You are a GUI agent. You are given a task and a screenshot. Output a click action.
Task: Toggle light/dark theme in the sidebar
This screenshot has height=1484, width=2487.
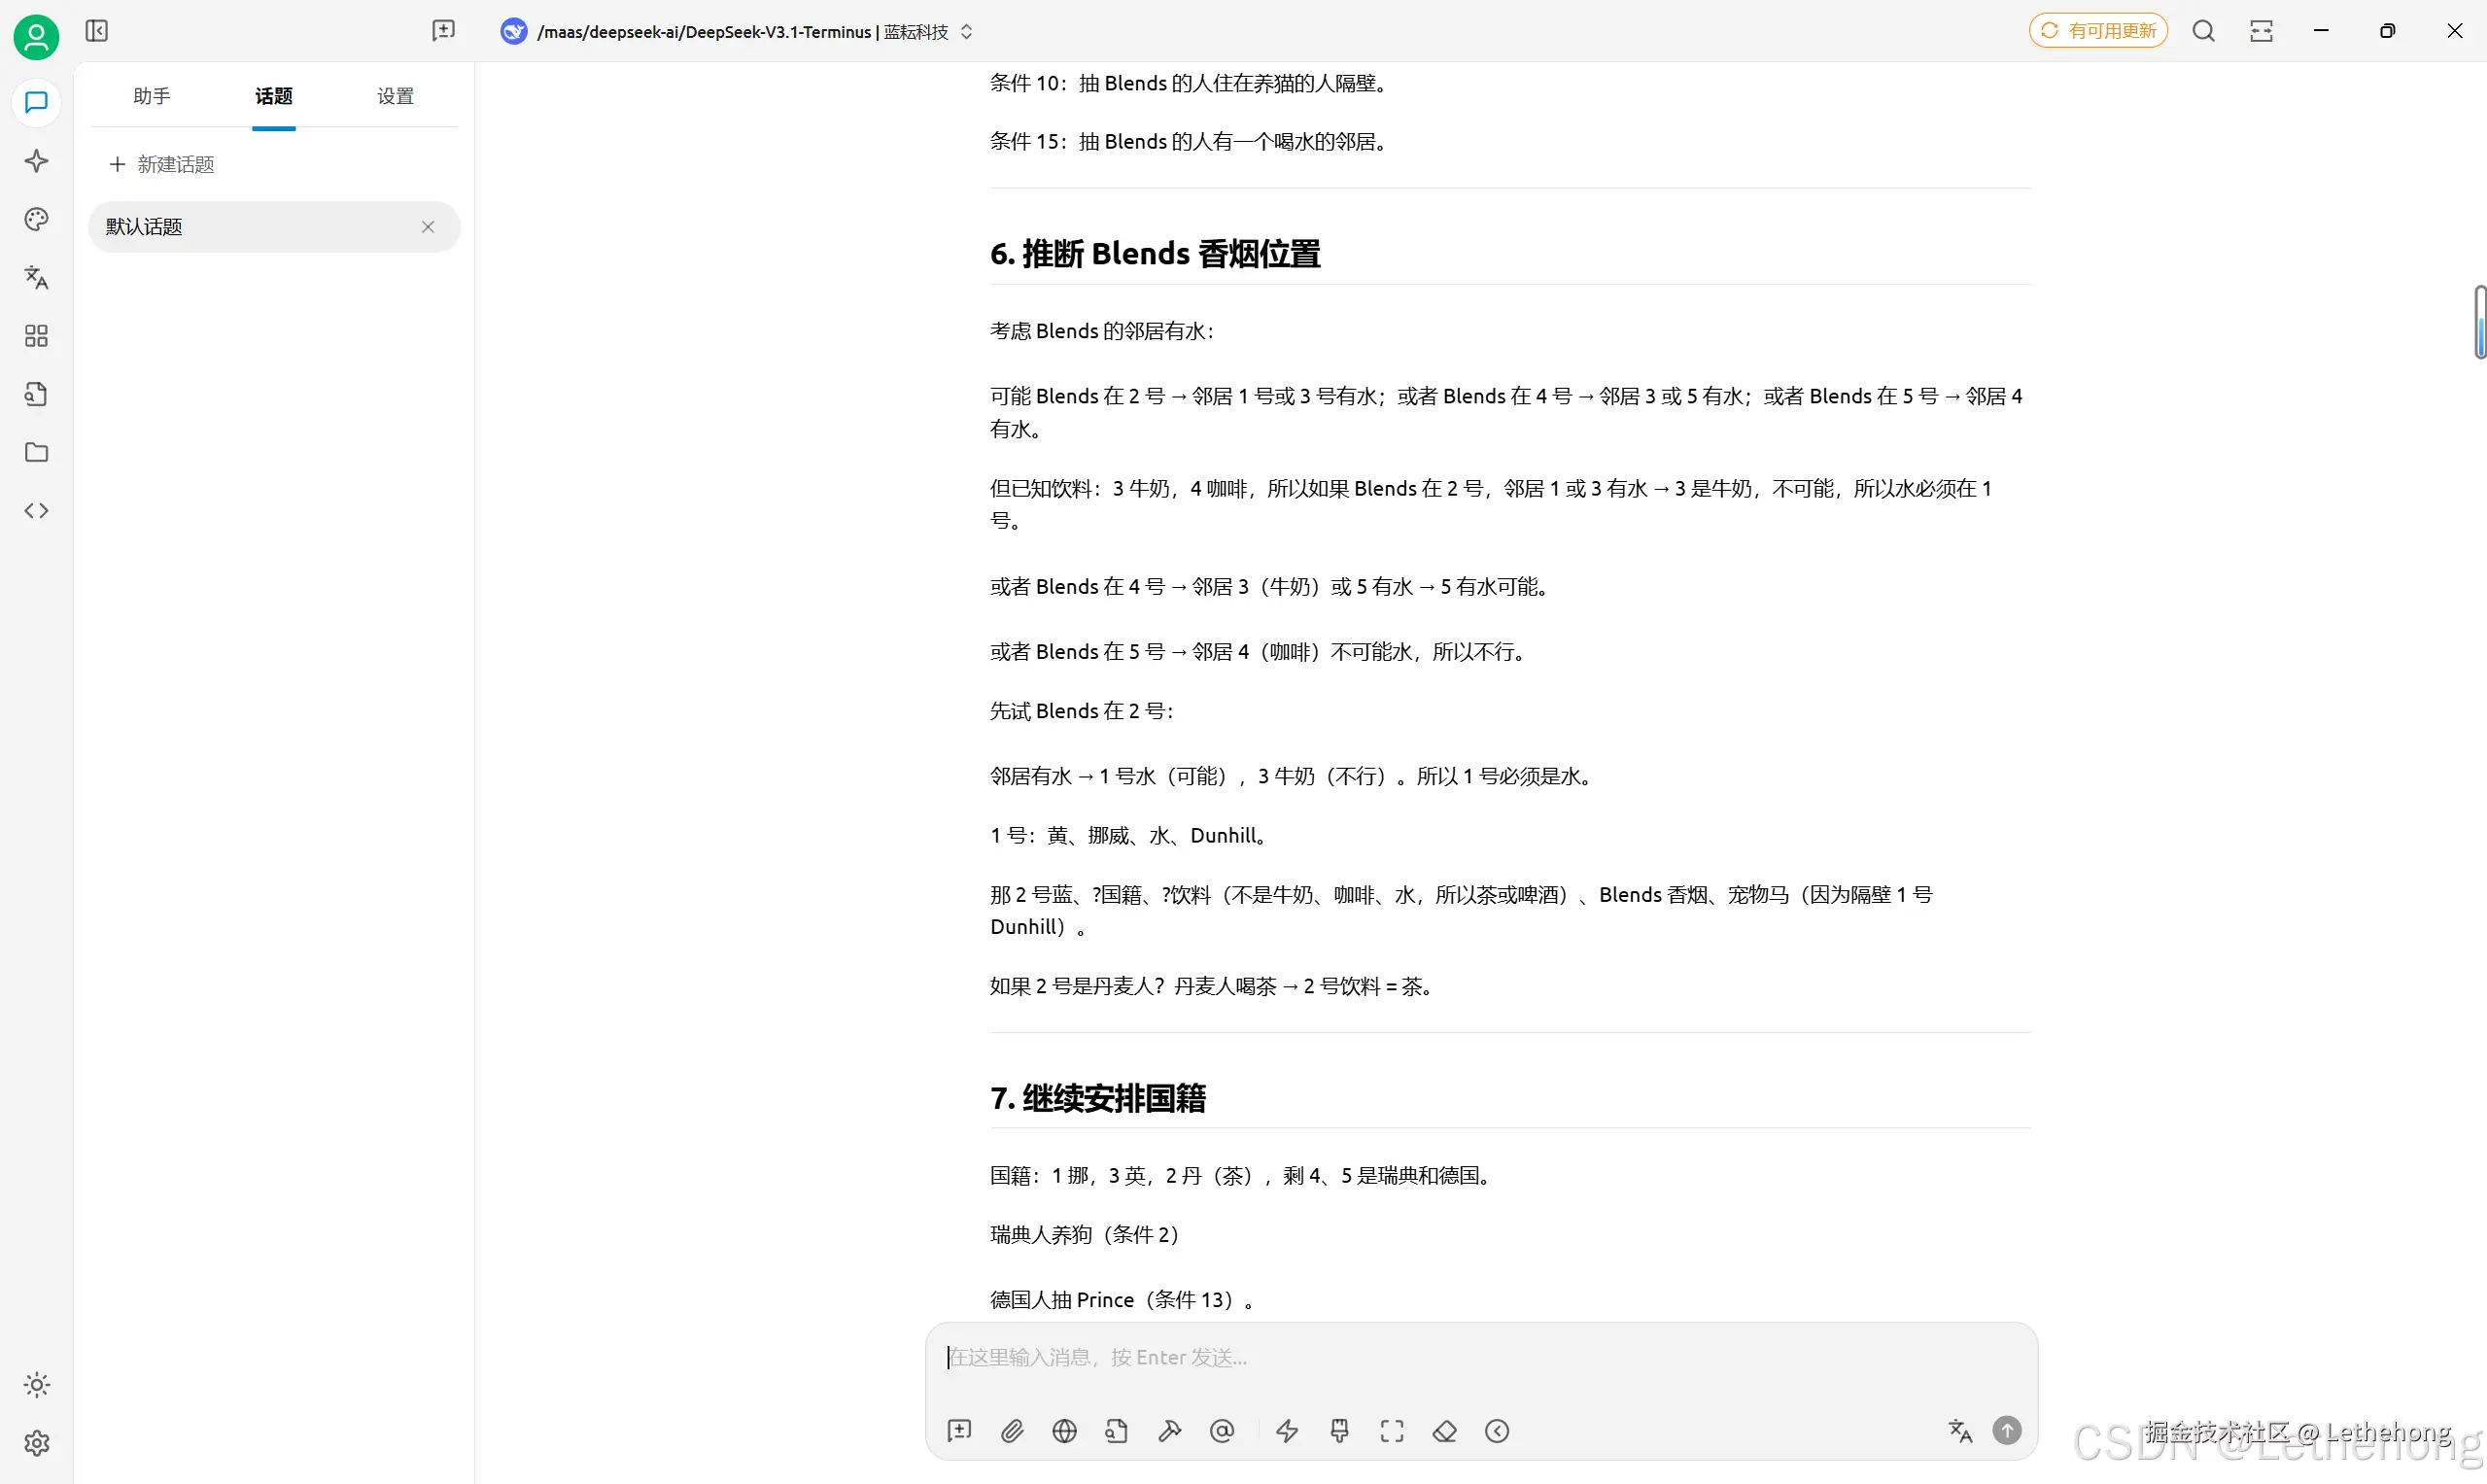tap(36, 1385)
